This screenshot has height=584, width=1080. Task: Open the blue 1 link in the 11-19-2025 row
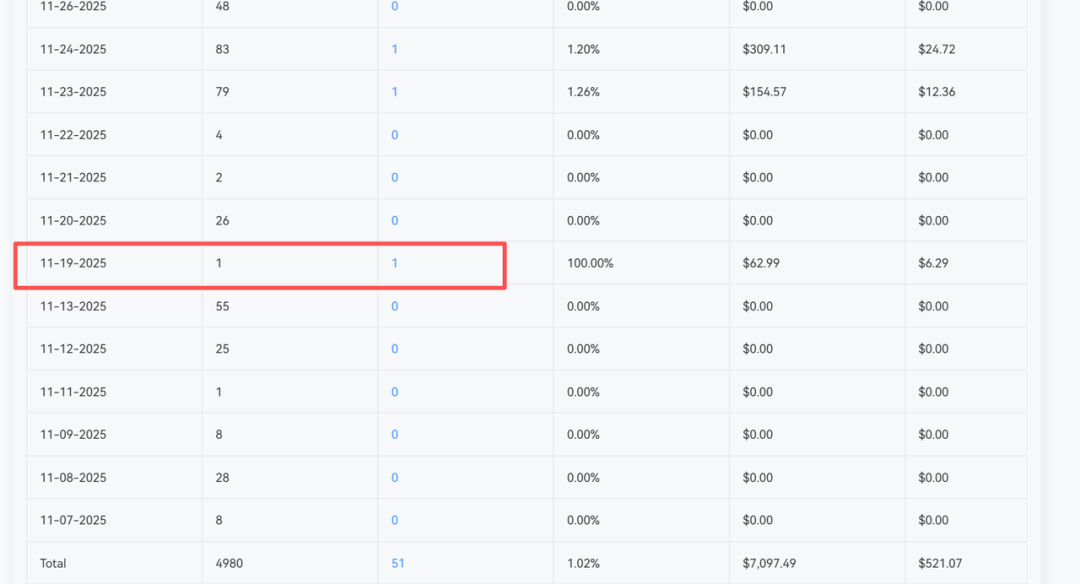pos(394,264)
